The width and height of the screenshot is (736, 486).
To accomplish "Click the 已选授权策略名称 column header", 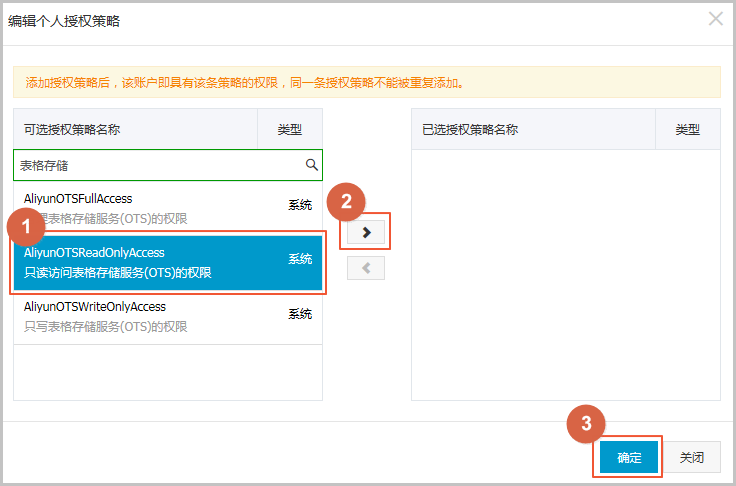I will click(533, 129).
